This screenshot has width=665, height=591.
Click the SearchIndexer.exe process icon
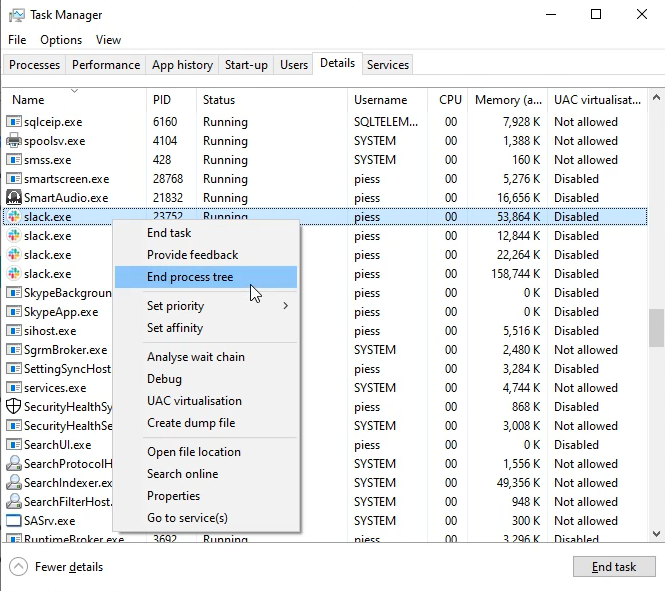[14, 483]
